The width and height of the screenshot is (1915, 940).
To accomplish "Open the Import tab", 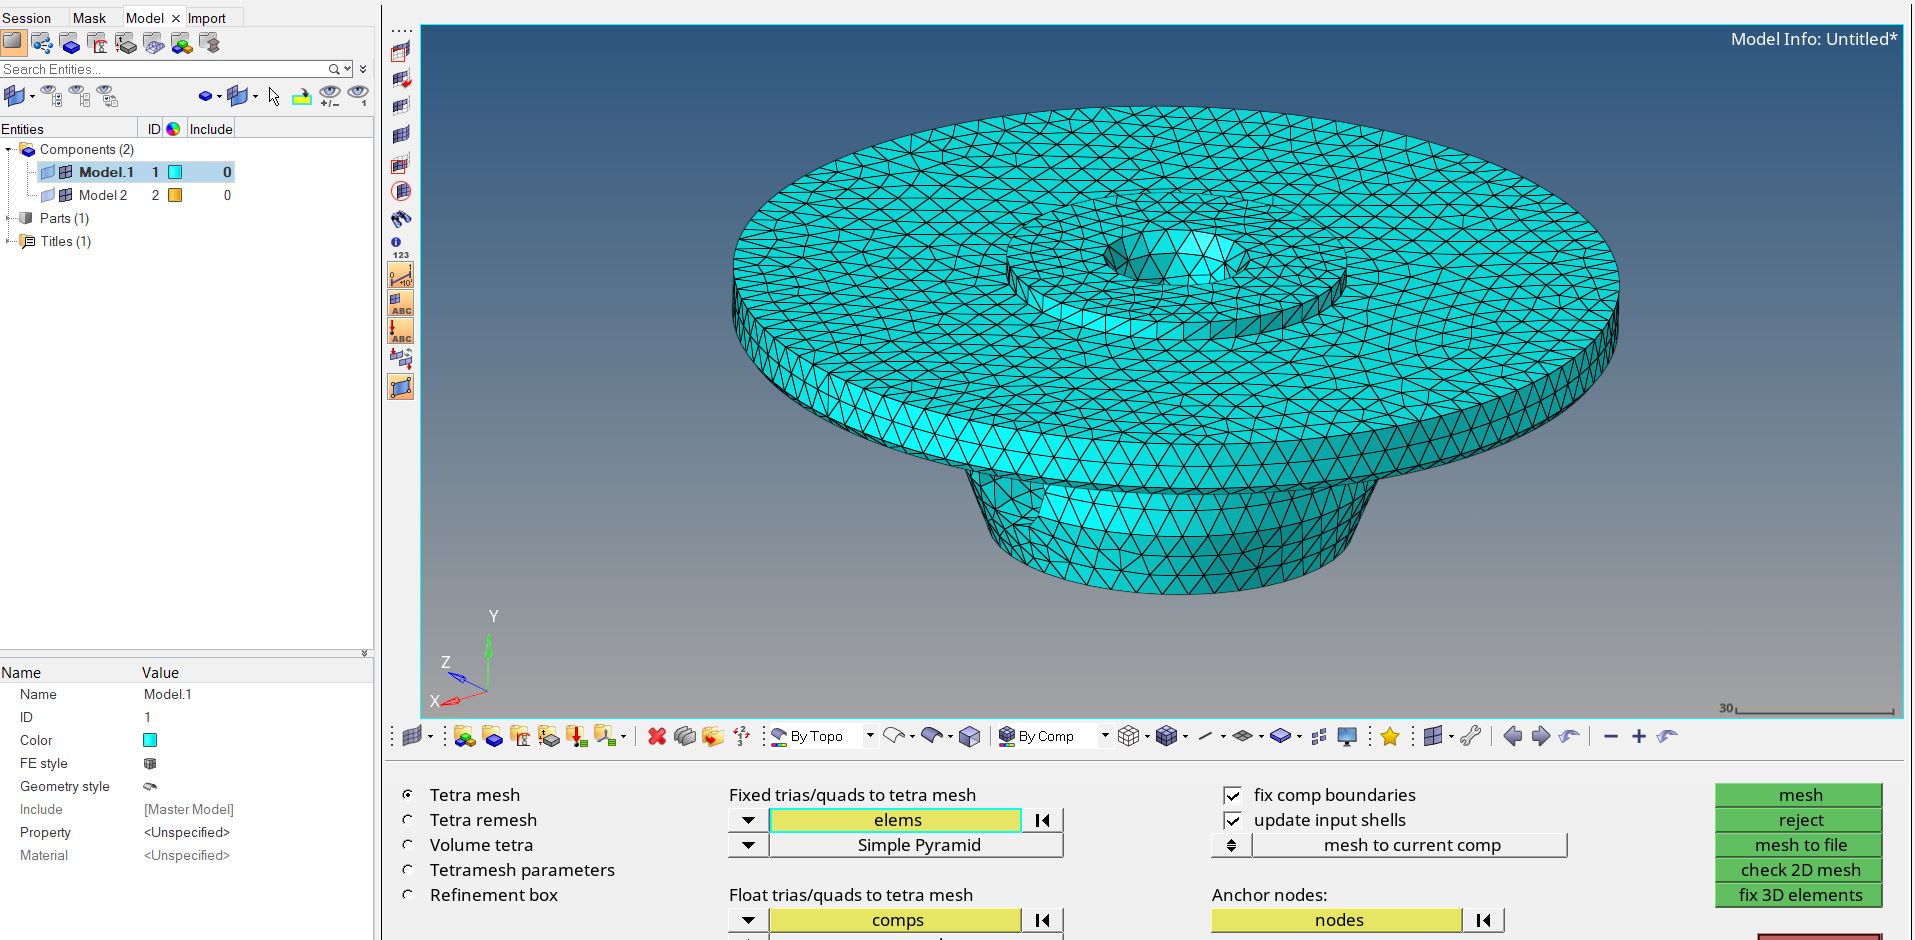I will tap(206, 17).
